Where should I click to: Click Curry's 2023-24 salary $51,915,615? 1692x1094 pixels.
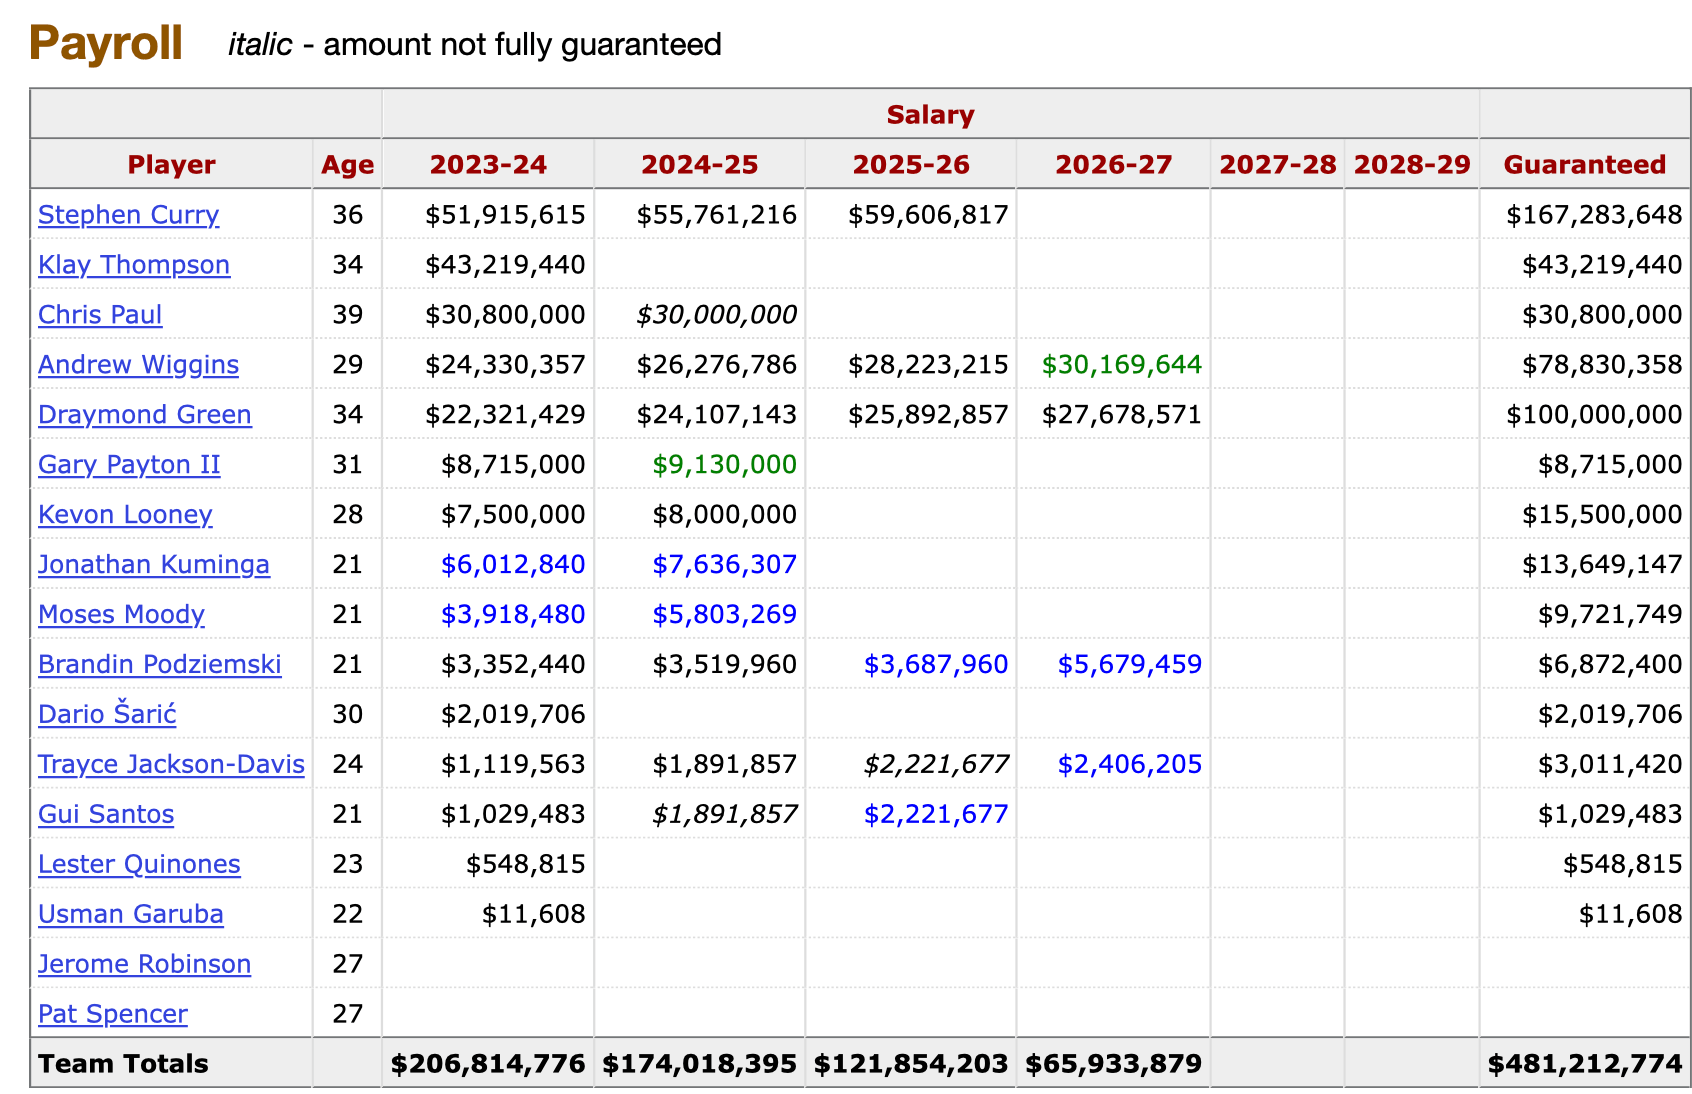[505, 215]
